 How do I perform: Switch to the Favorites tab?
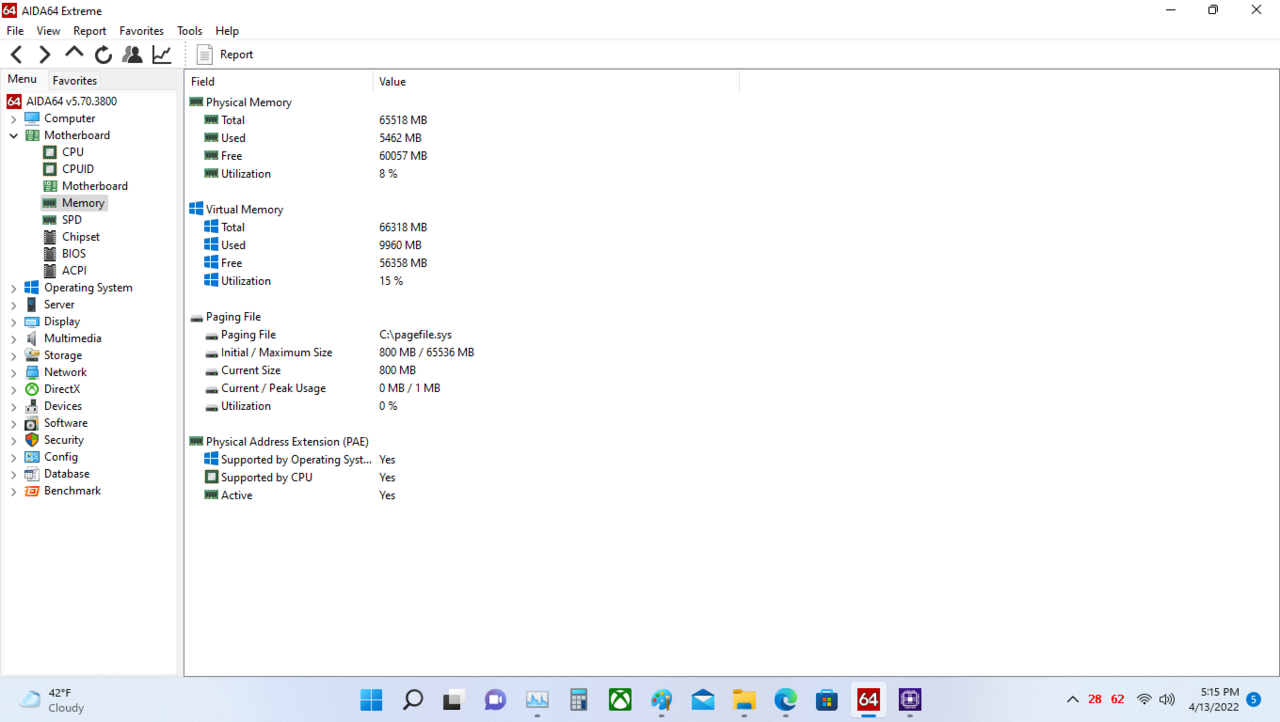74,80
